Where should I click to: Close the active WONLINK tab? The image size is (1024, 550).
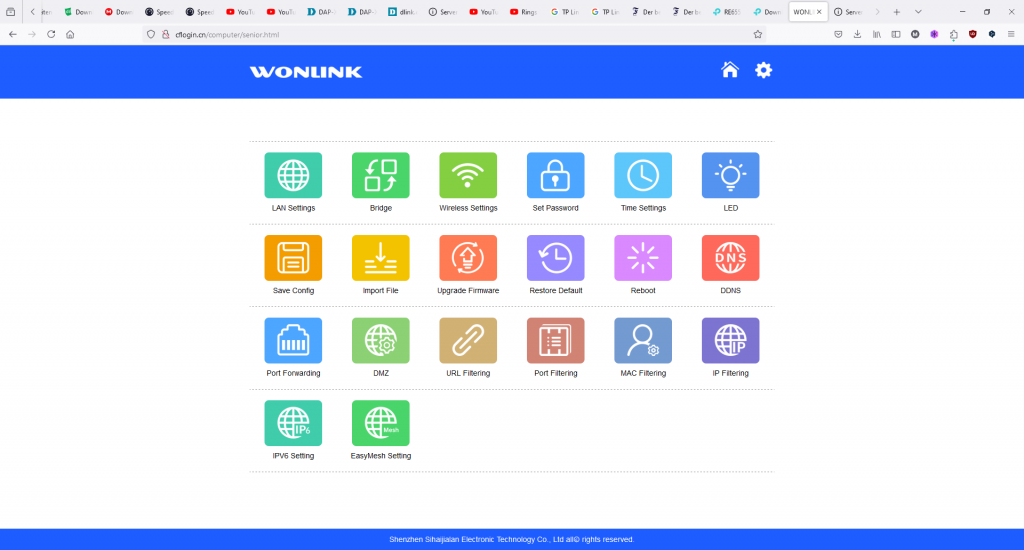[x=819, y=12]
